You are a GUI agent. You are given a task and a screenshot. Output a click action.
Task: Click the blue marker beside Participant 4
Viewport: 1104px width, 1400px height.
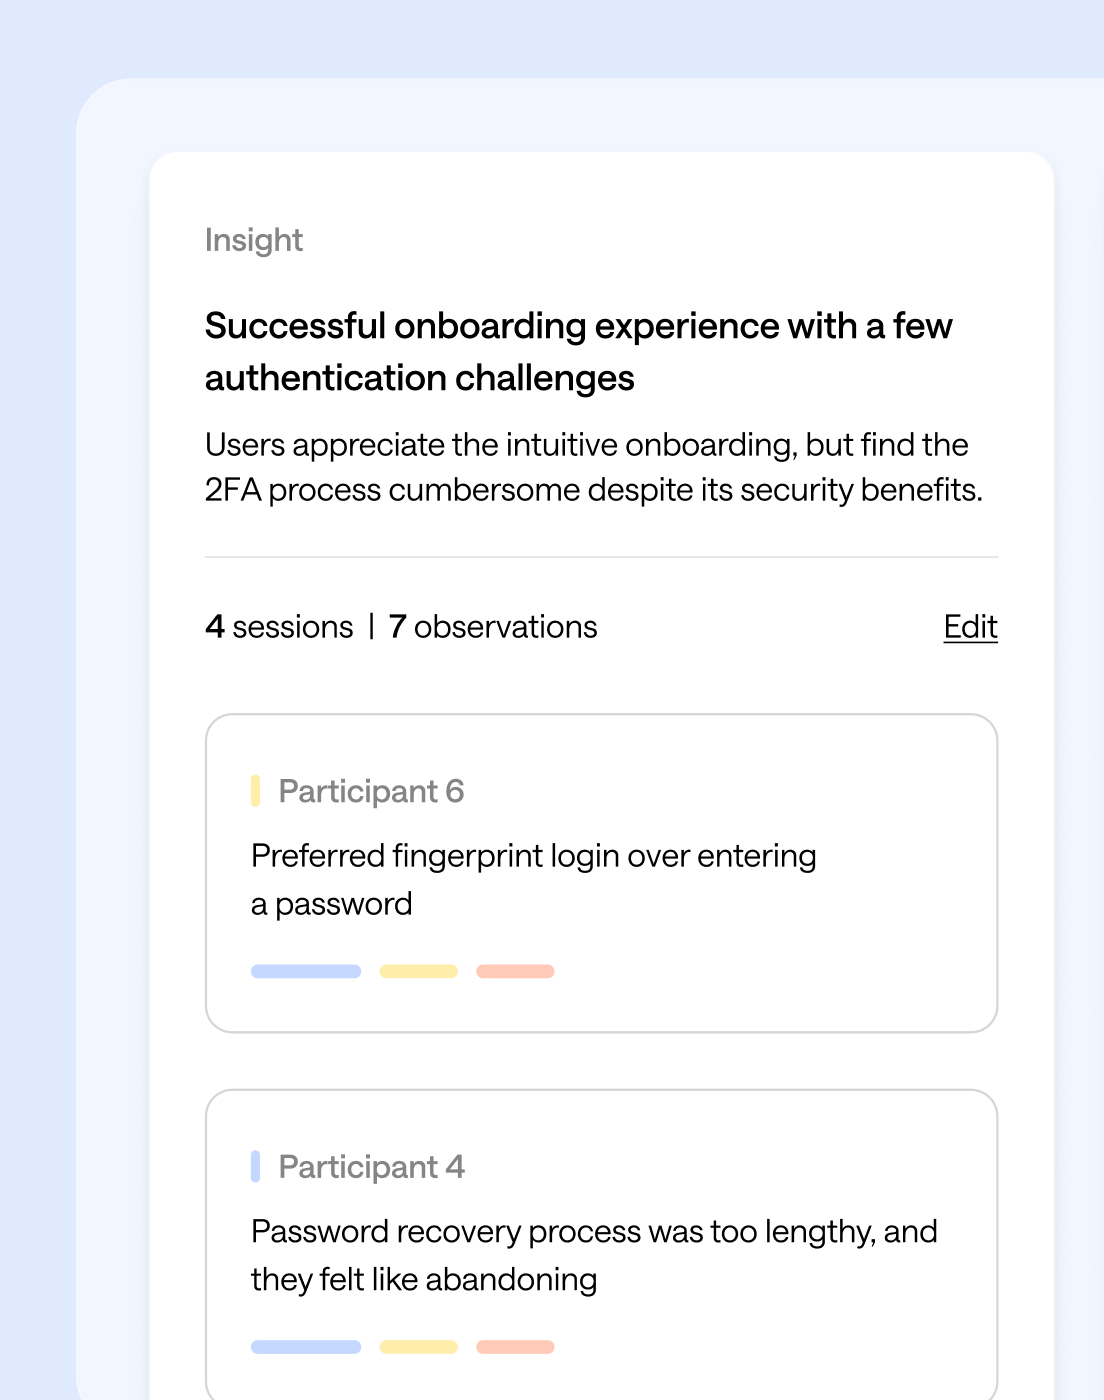[256, 1167]
